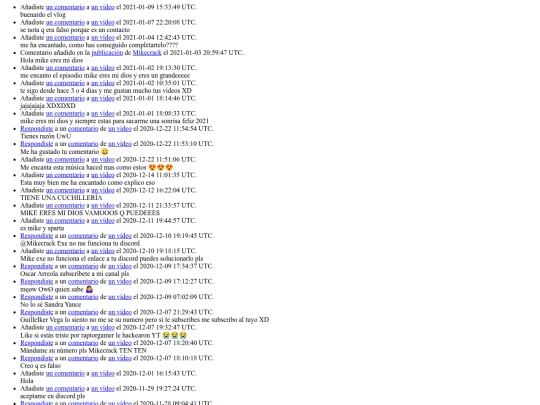Select the comment text 'buenardo el vlog'
Screen dimensions: 540x405
click(x=43, y=14)
